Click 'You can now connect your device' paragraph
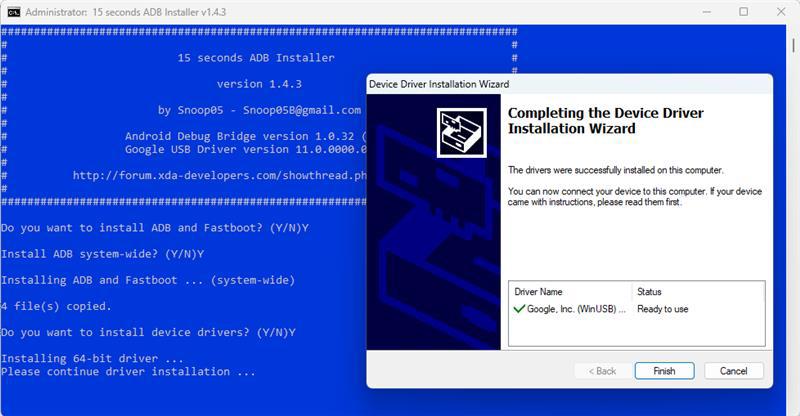 635,197
